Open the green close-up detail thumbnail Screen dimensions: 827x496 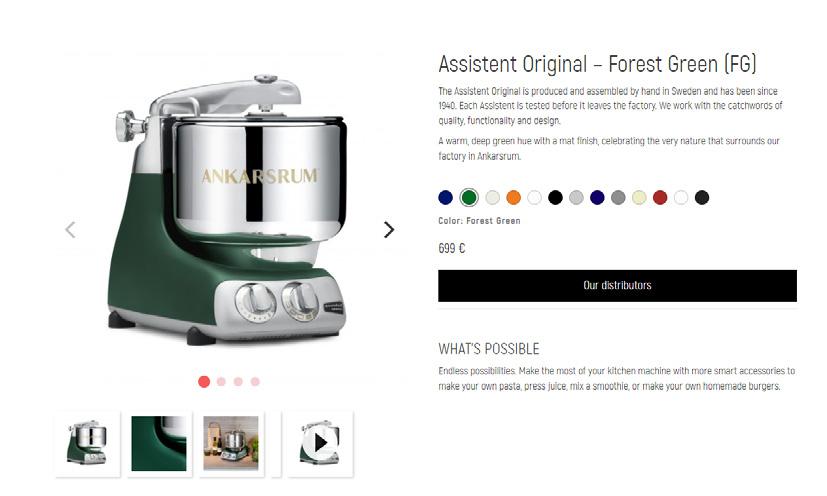pos(159,443)
